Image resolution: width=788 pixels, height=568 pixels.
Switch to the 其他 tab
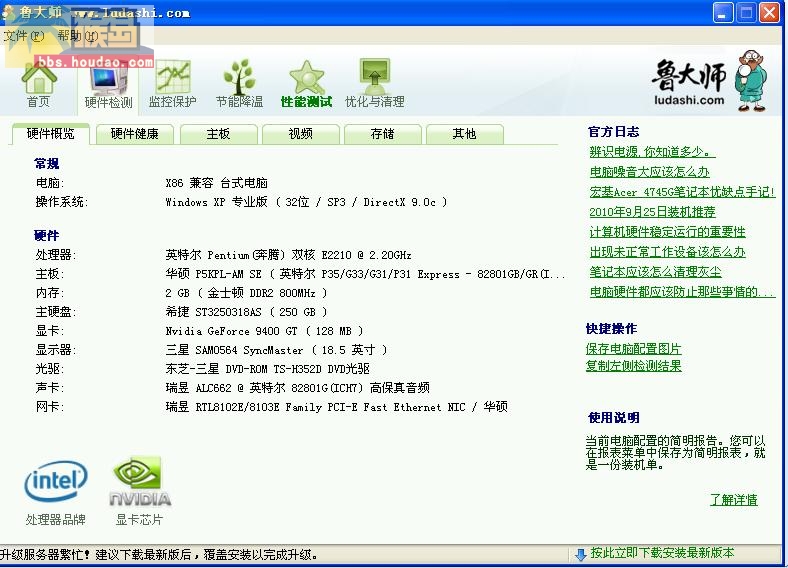pos(464,134)
